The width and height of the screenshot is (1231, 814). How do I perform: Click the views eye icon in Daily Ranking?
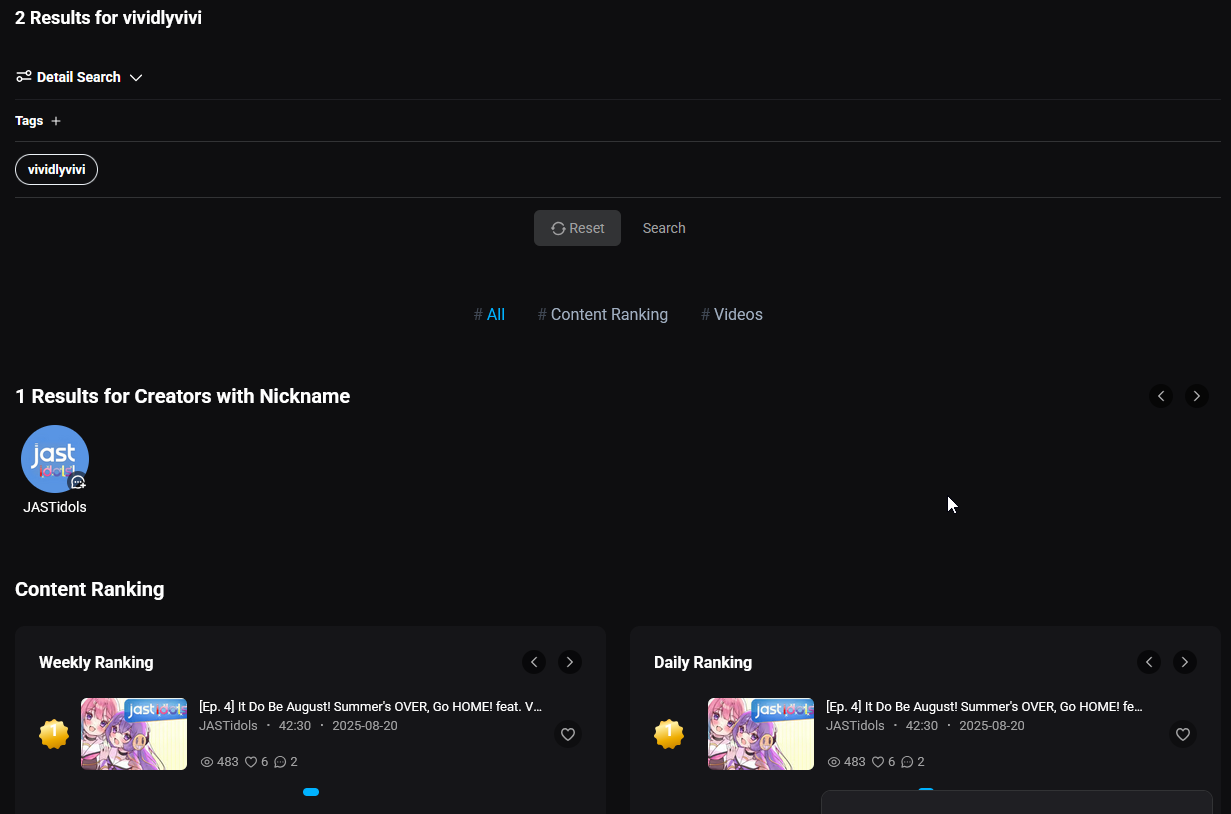[x=834, y=762]
